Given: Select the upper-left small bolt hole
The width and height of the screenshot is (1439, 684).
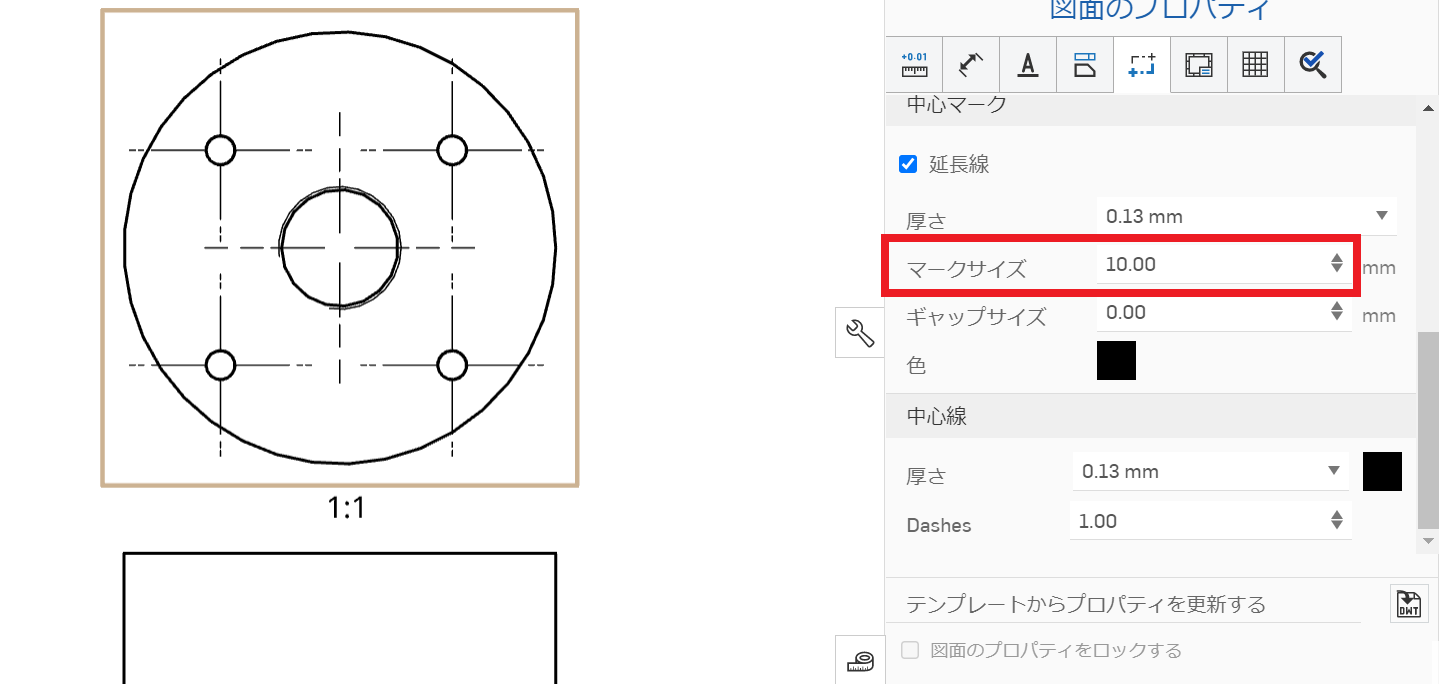Looking at the screenshot, I should click(220, 150).
